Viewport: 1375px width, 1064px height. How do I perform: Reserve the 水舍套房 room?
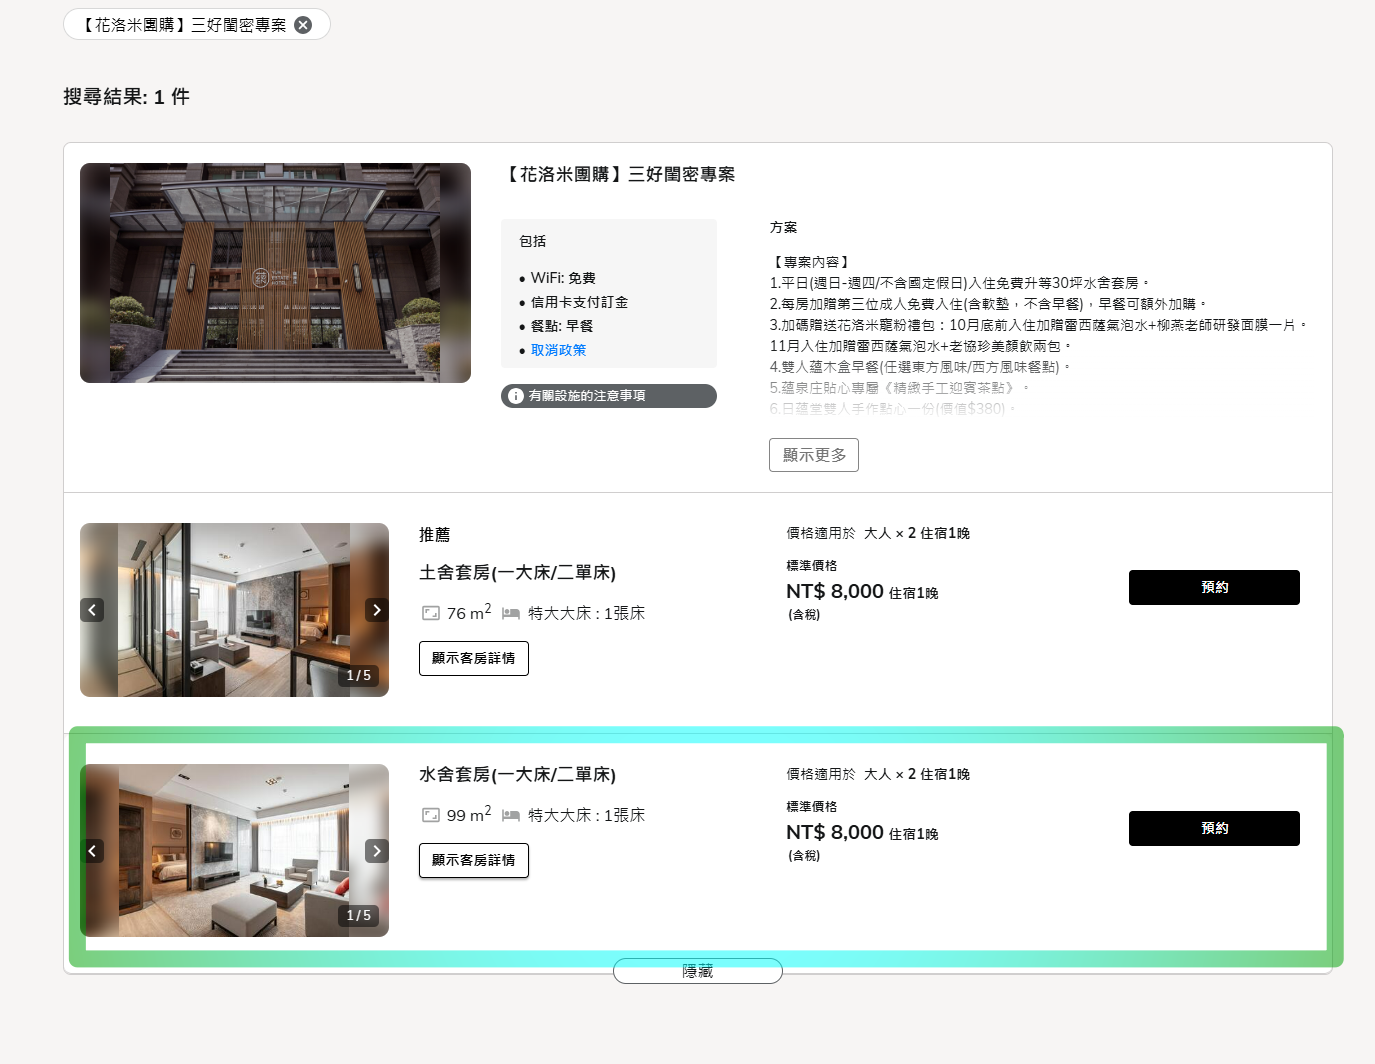[x=1214, y=829]
